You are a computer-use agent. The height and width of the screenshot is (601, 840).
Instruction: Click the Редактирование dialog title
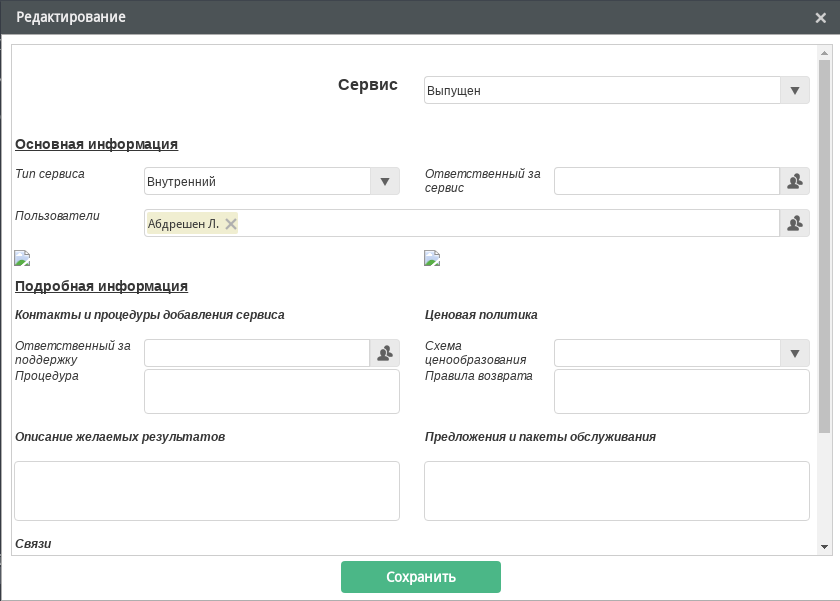[71, 17]
